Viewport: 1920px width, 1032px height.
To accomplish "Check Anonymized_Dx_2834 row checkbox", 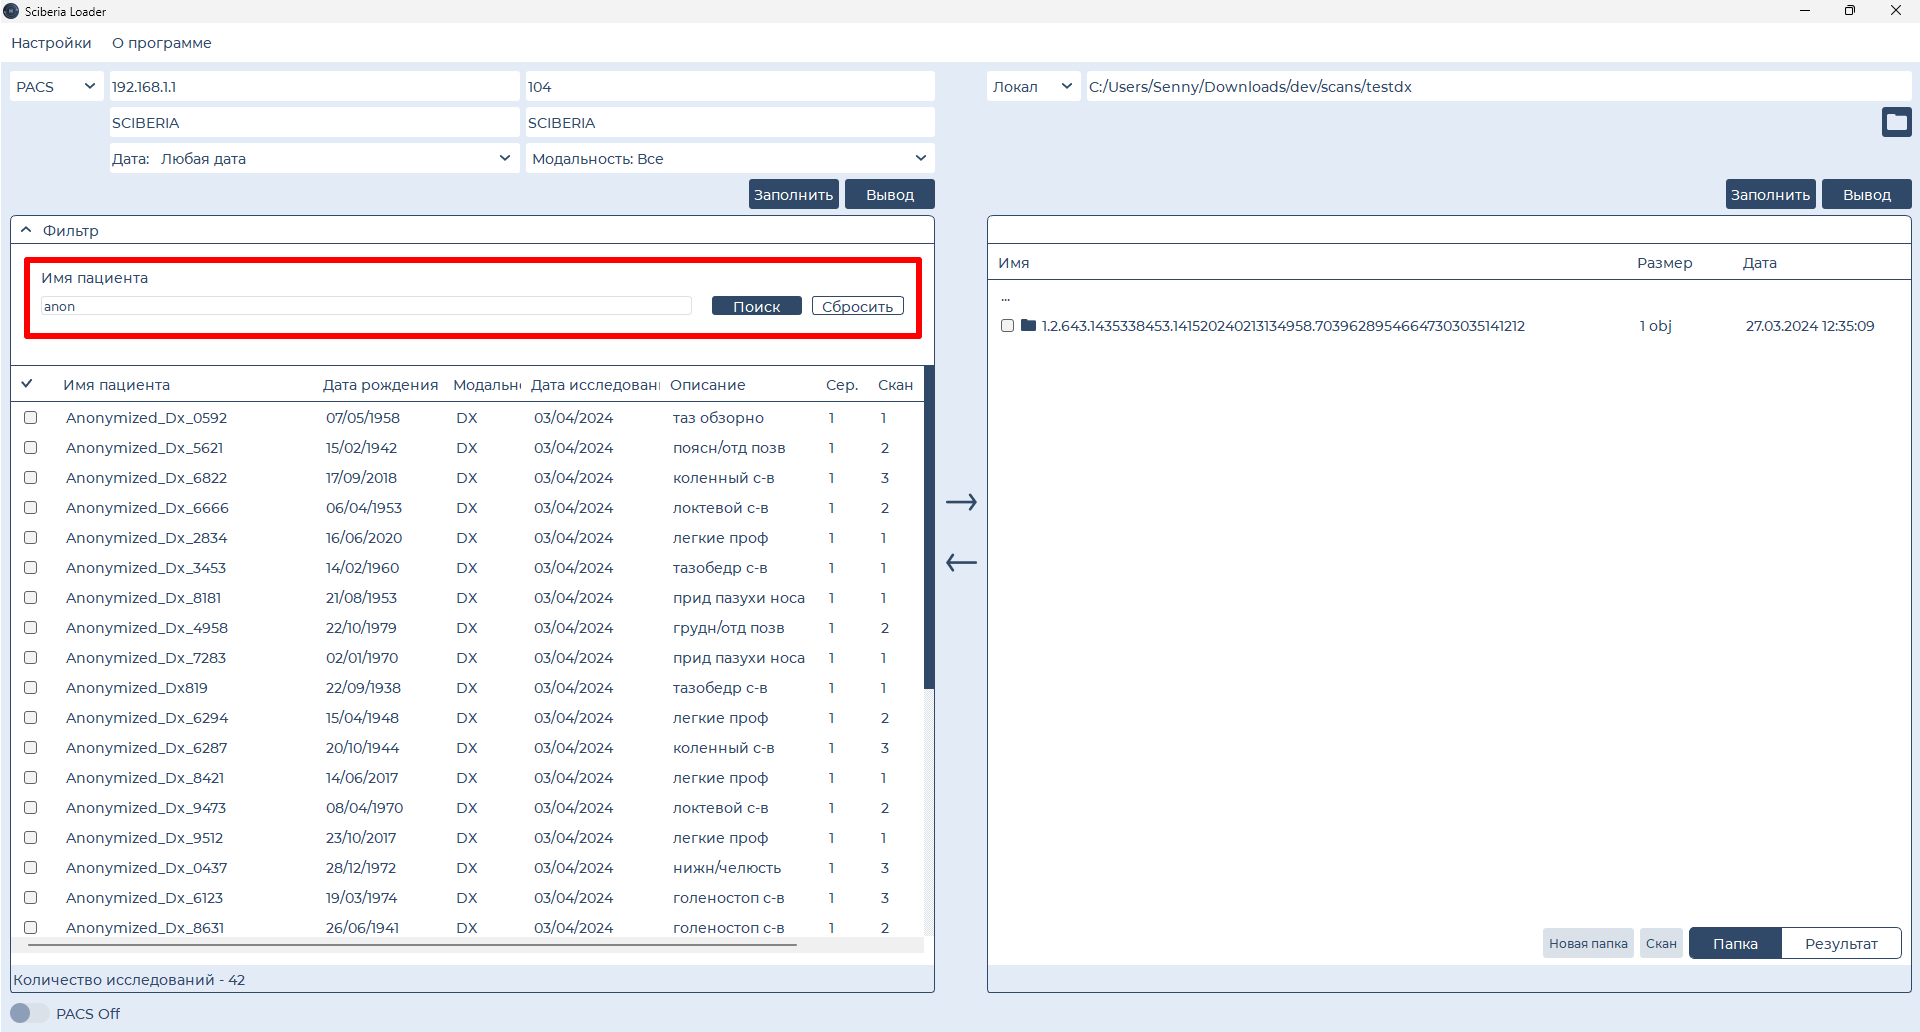I will [31, 538].
